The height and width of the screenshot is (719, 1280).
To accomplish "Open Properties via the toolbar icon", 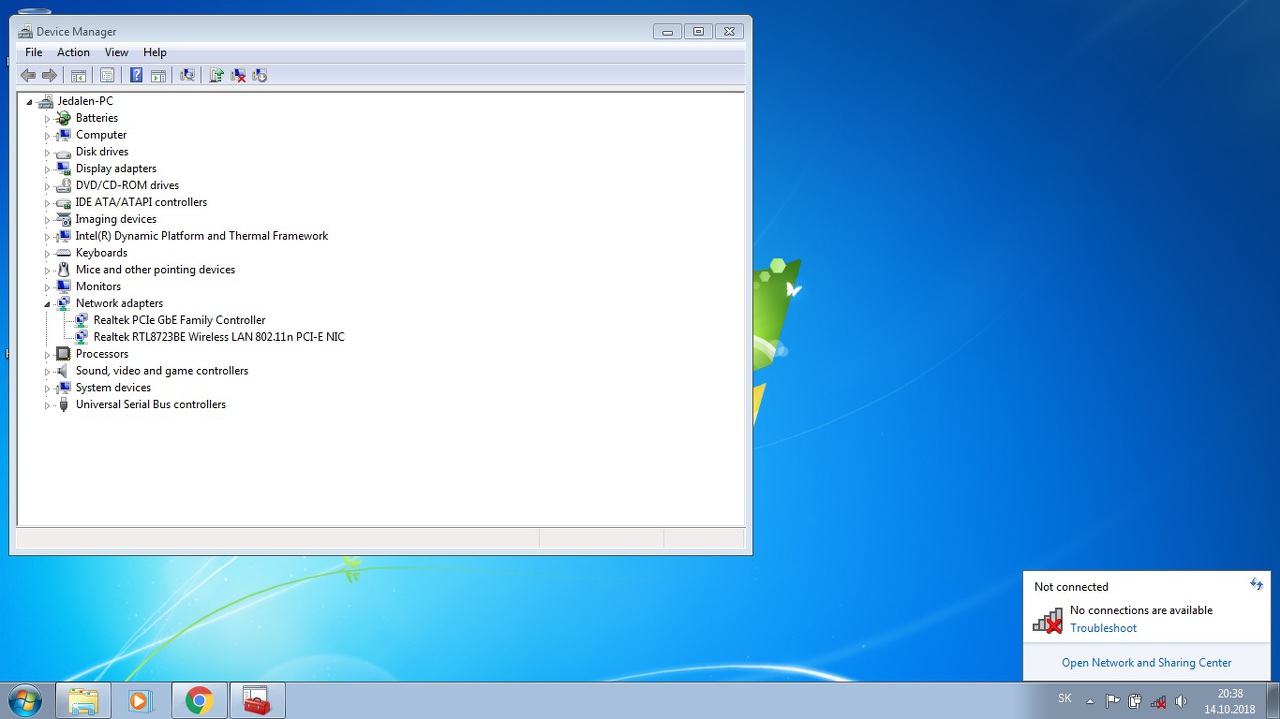I will [107, 75].
